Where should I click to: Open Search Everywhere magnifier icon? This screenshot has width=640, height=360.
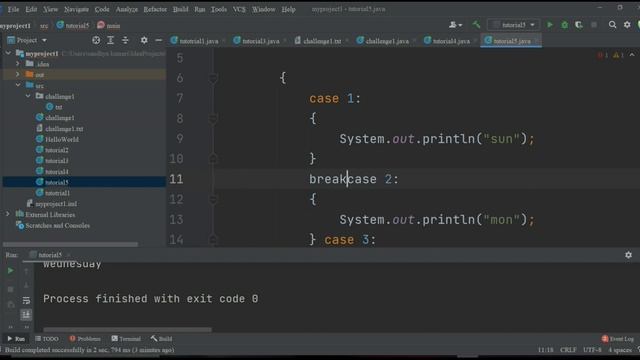[612, 25]
